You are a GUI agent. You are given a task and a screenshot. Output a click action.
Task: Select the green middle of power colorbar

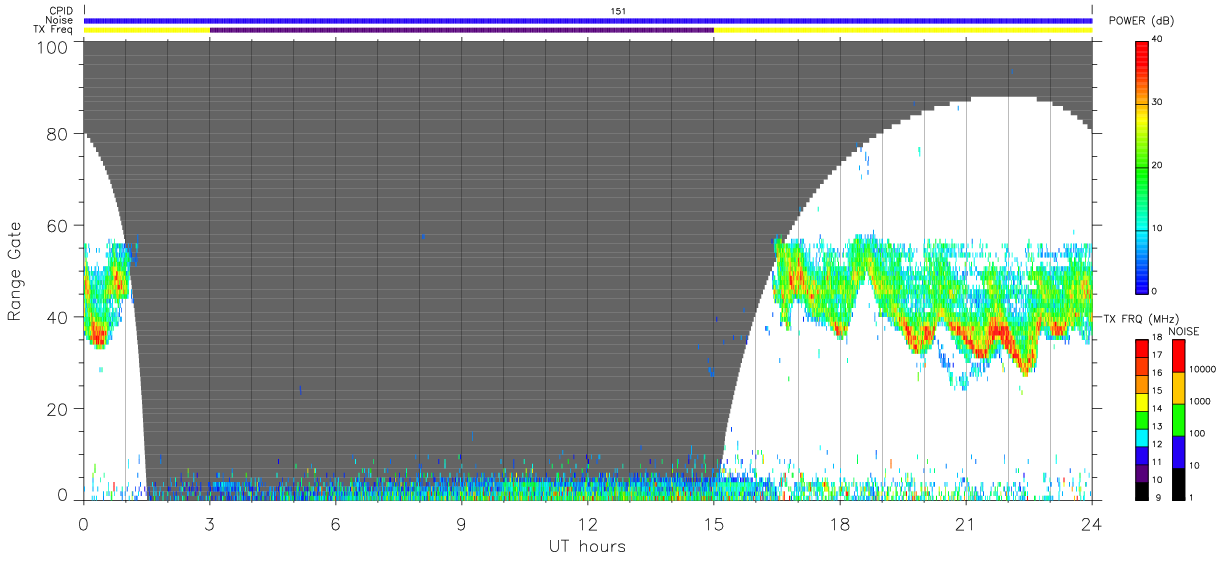tap(1142, 165)
